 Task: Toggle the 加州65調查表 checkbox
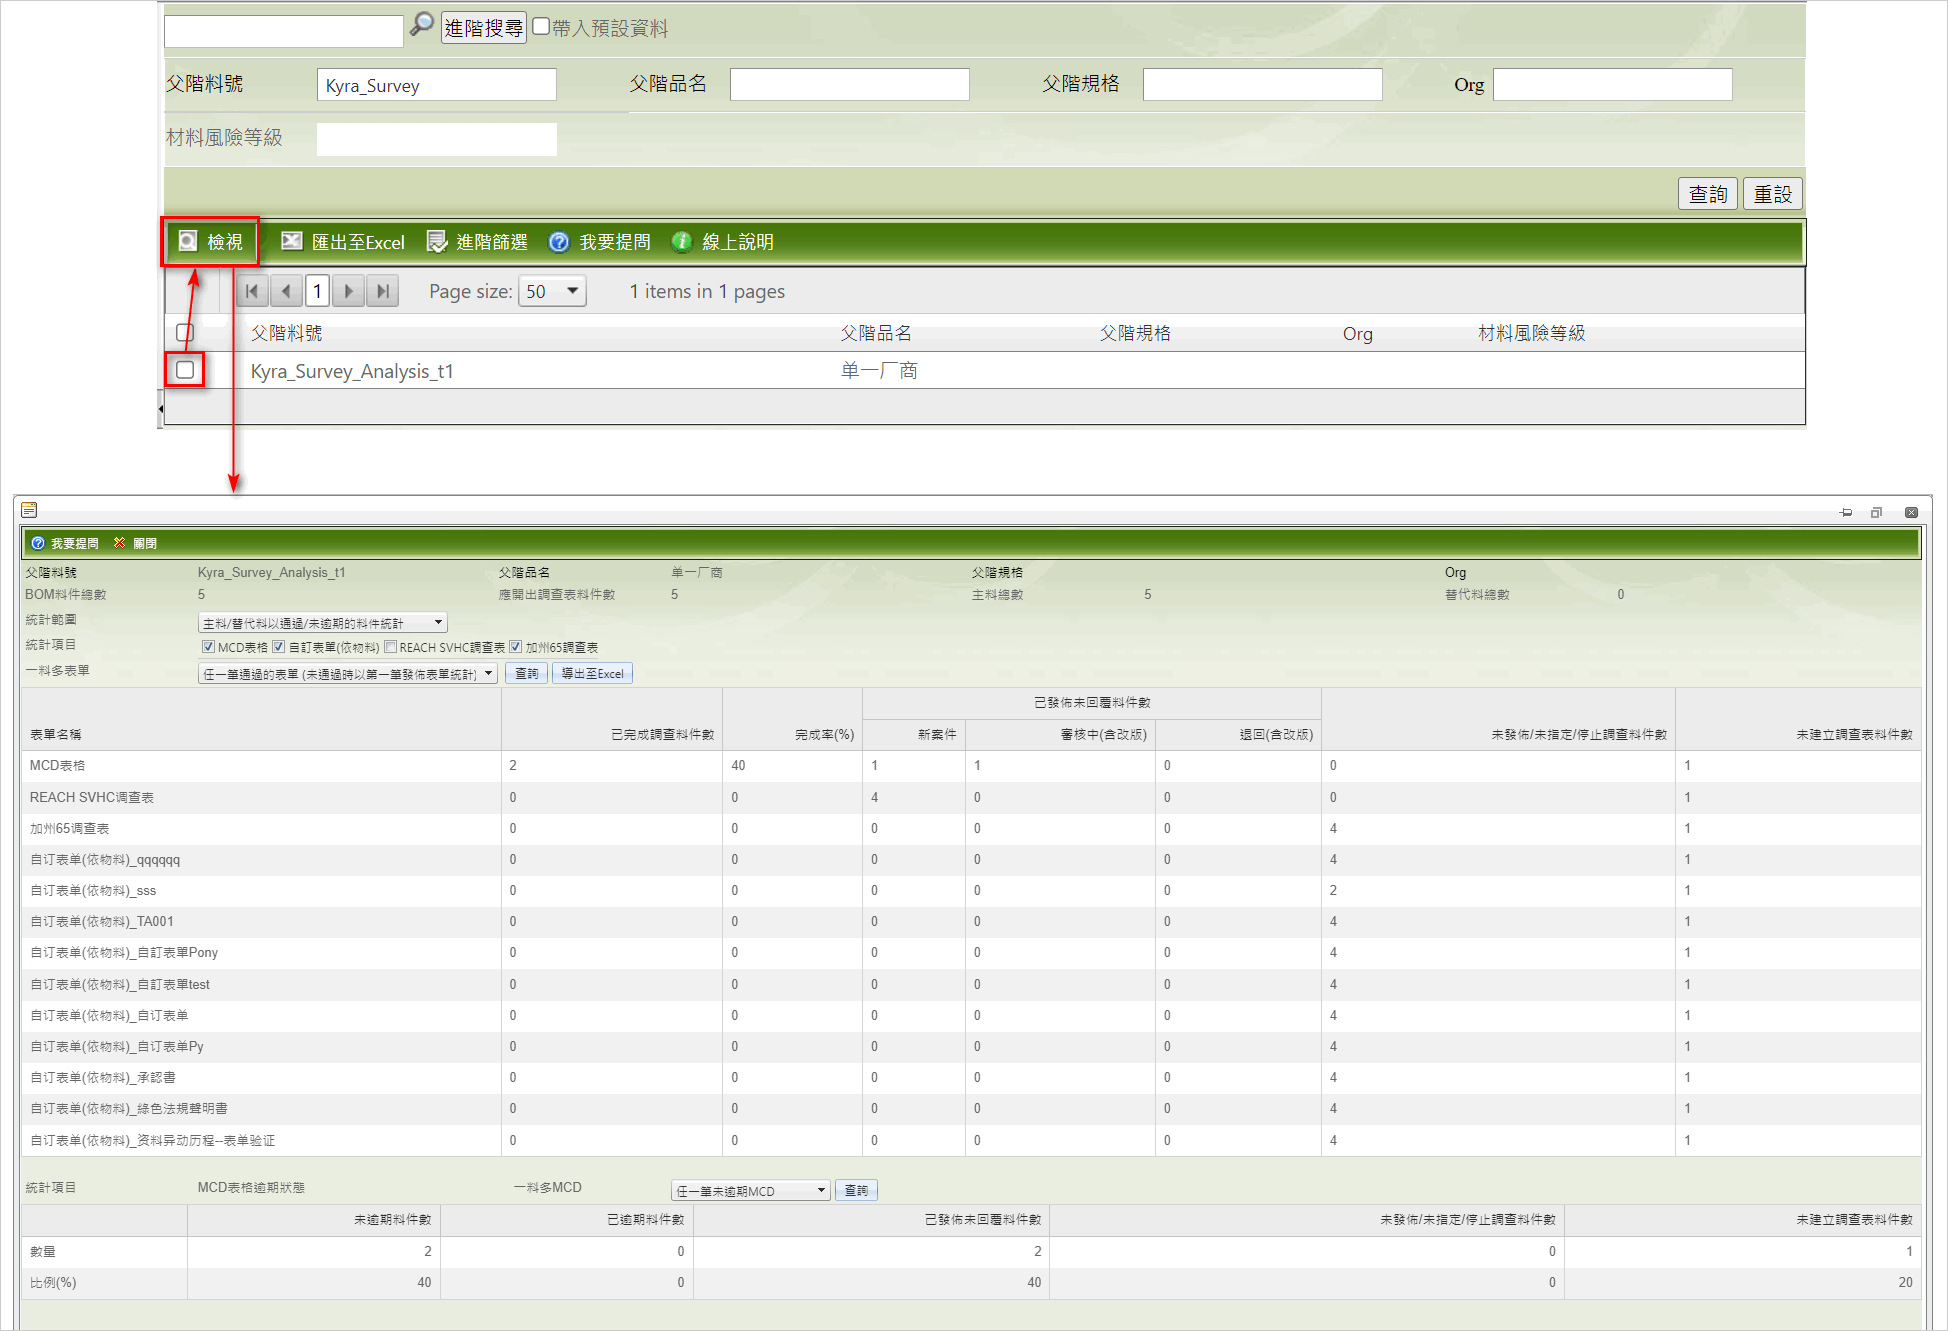point(516,647)
